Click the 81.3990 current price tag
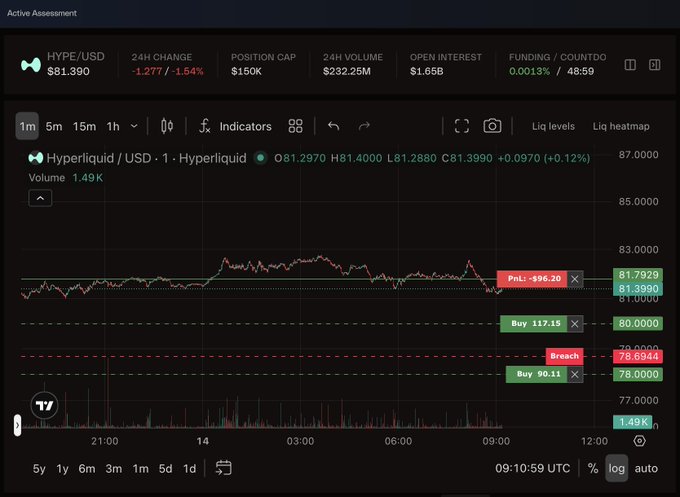This screenshot has height=497, width=680. pyautogui.click(x=638, y=289)
